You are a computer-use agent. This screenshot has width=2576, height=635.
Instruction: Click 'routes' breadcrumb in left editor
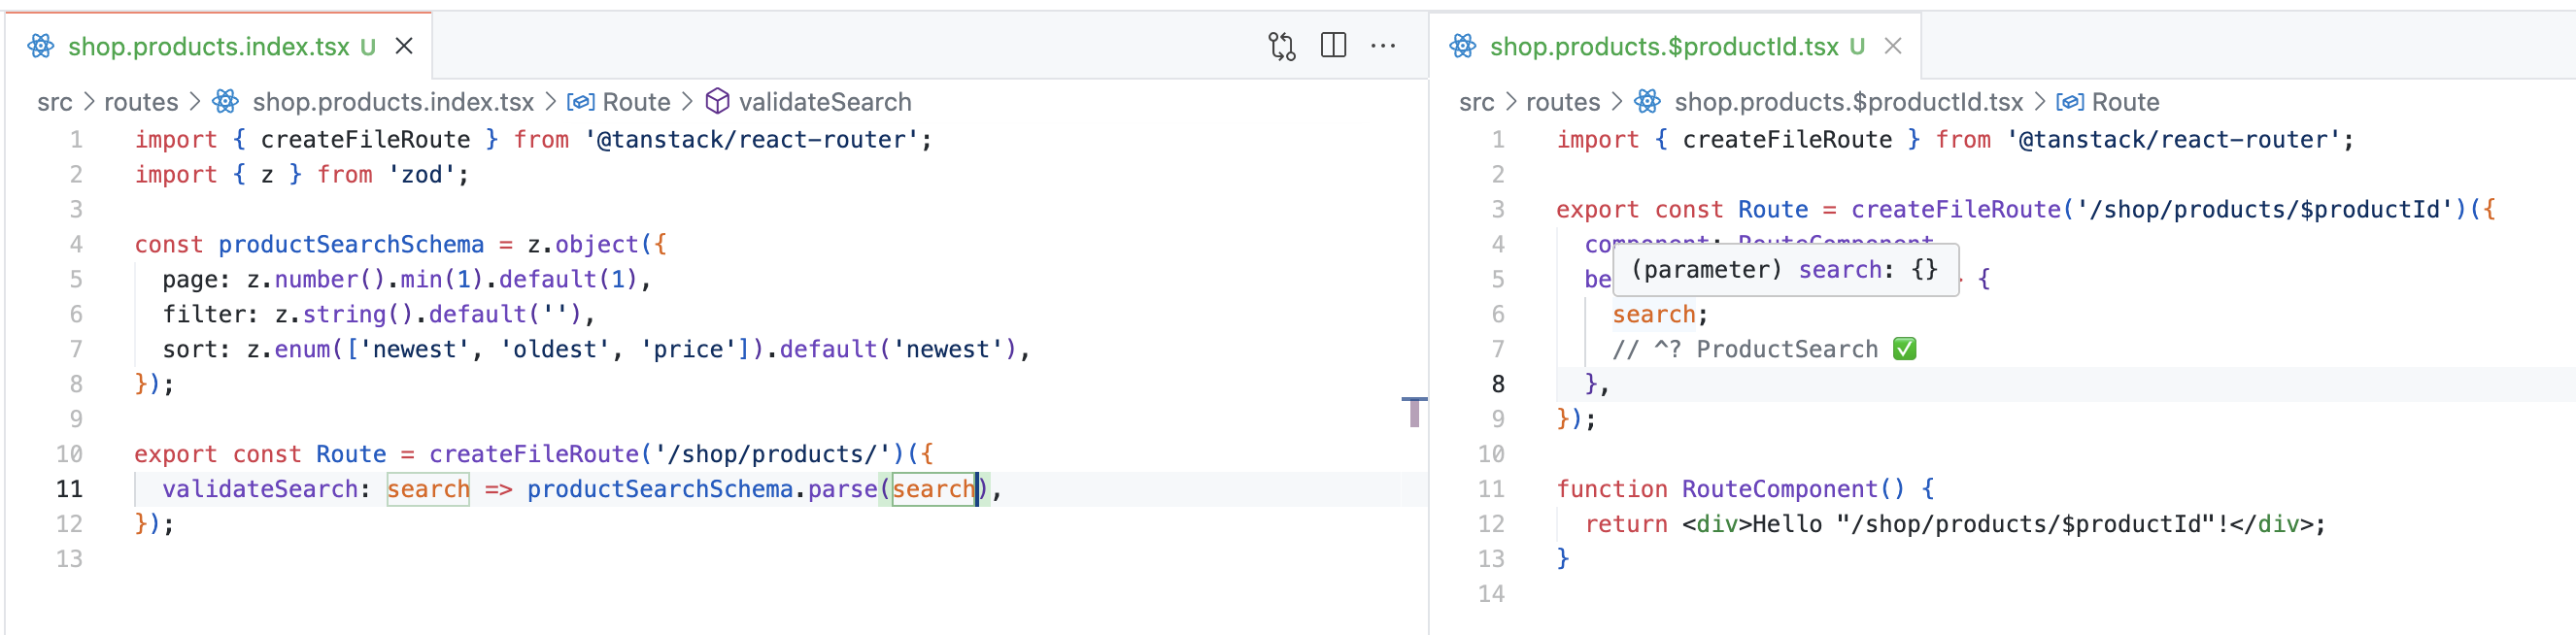[x=141, y=102]
